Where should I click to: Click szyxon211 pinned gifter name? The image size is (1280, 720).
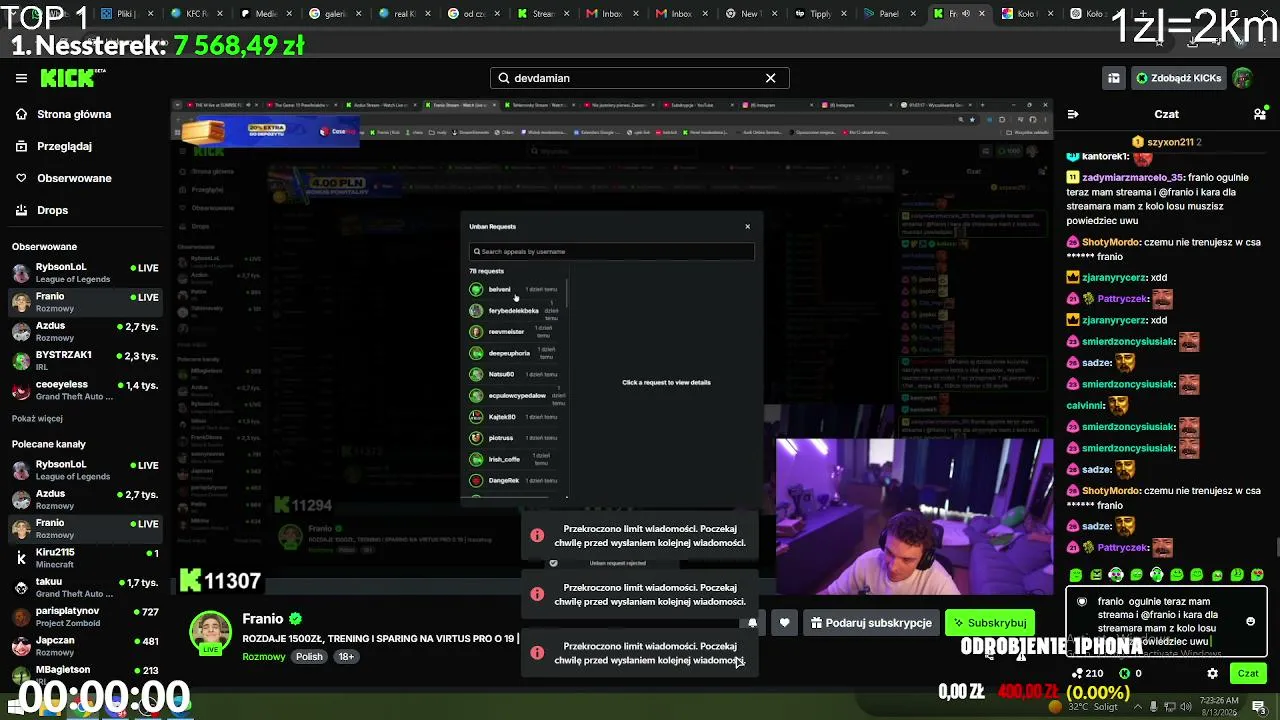1170,142
